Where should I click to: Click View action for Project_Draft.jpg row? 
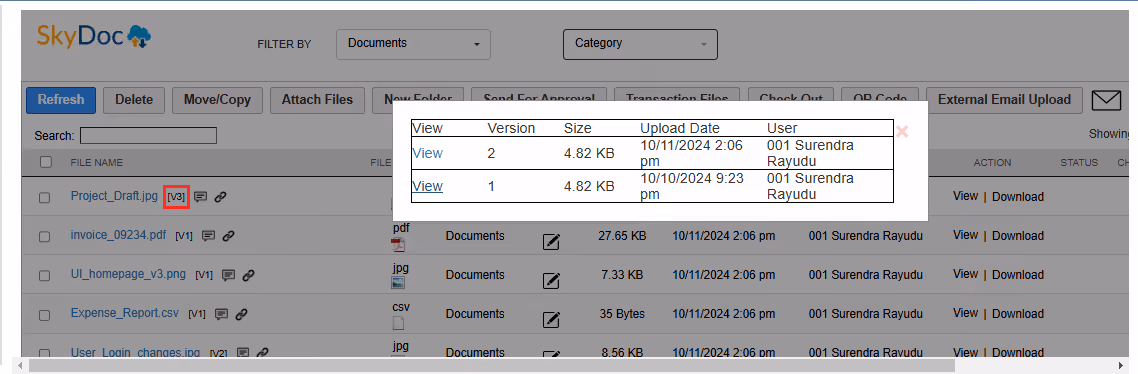tap(965, 196)
